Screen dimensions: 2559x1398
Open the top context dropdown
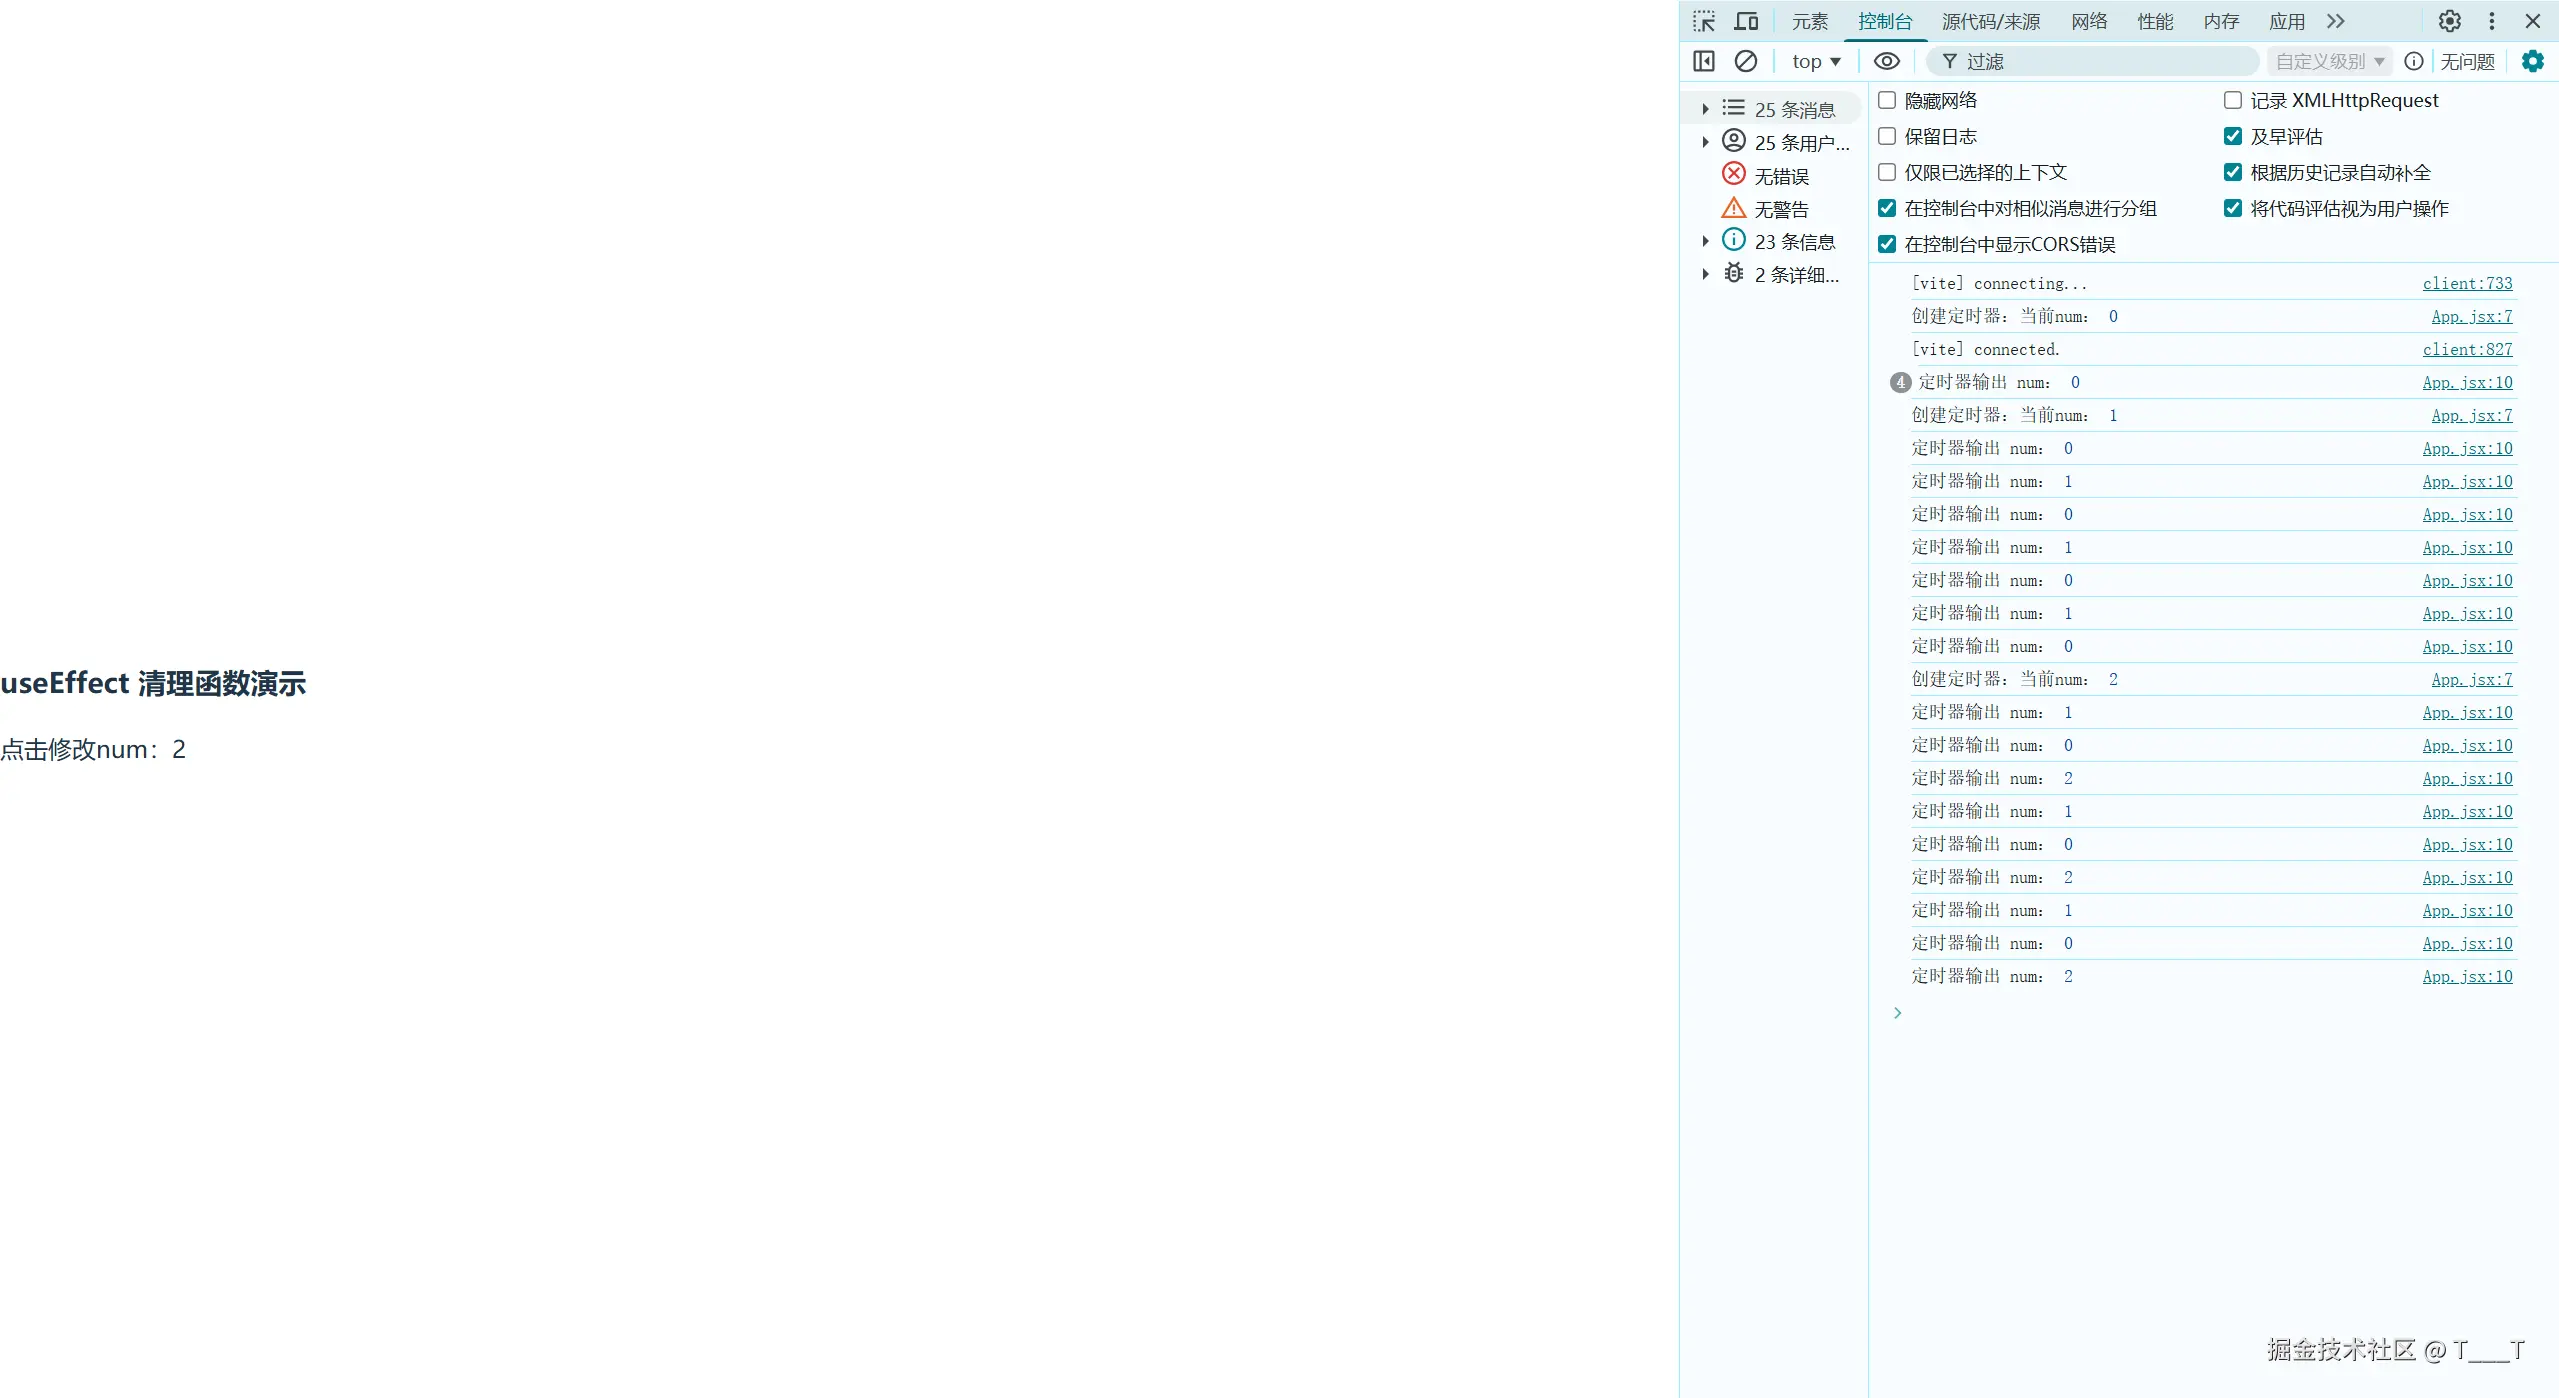(x=1816, y=61)
